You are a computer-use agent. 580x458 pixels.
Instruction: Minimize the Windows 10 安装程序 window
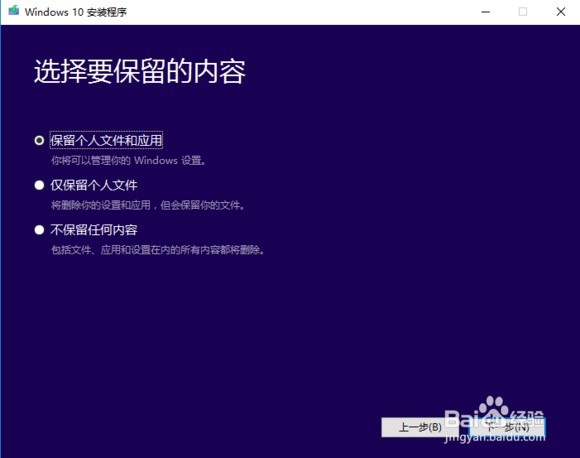(486, 12)
